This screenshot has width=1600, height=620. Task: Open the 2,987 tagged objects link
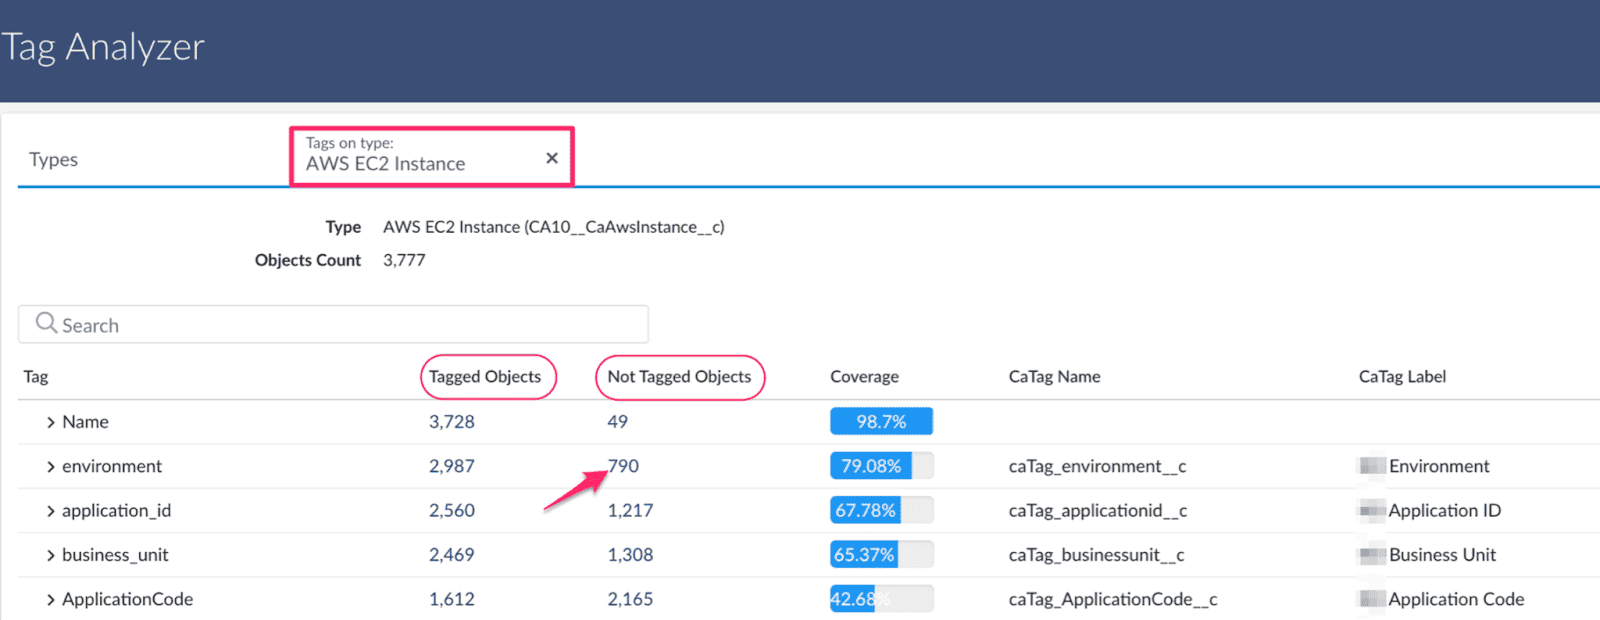click(x=452, y=466)
